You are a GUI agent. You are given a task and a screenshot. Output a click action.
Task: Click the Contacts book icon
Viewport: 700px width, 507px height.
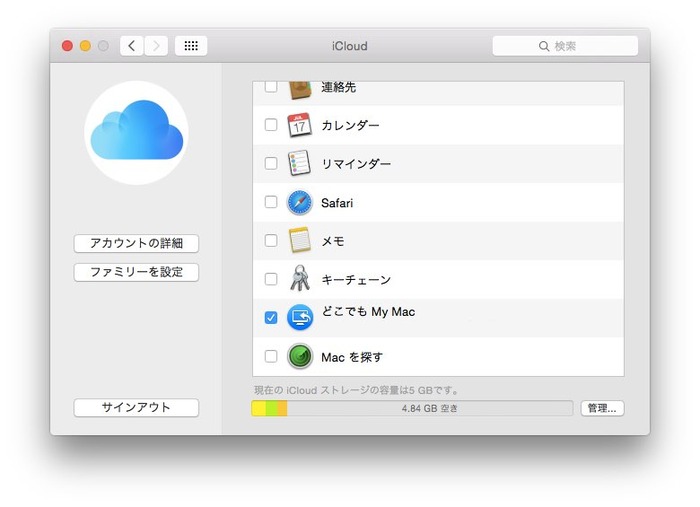tap(299, 90)
